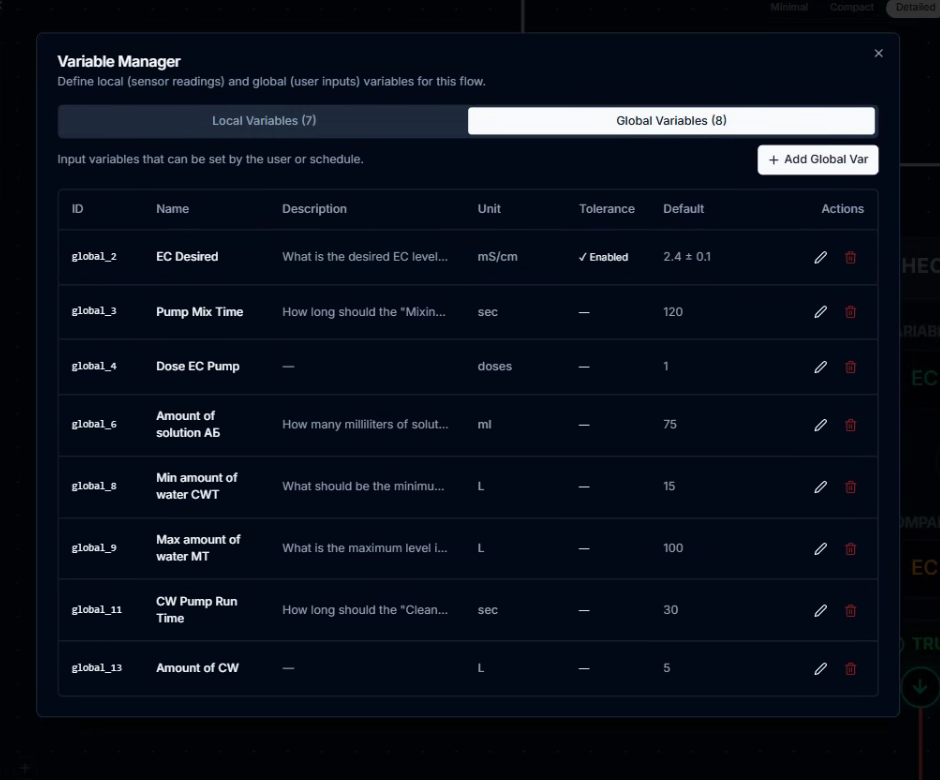Delete the Max amount of water MT variable

tap(850, 549)
